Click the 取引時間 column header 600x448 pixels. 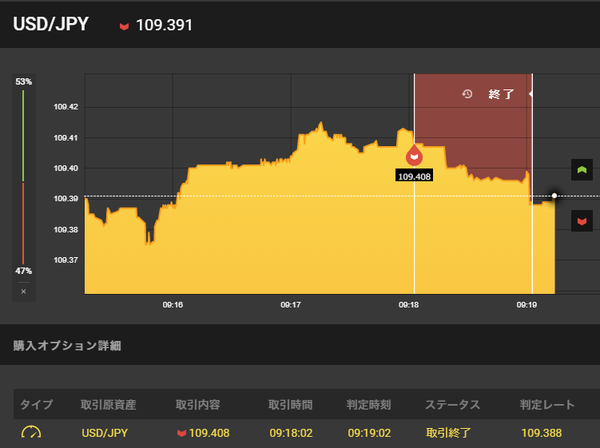click(x=290, y=404)
